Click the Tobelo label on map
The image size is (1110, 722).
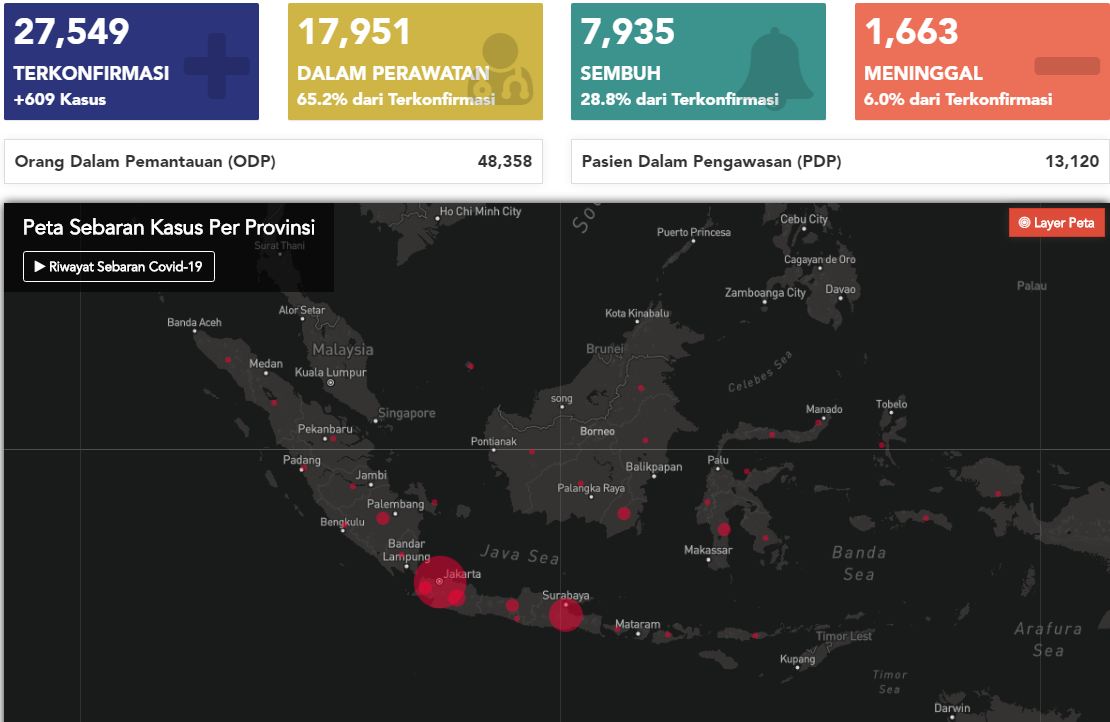891,404
